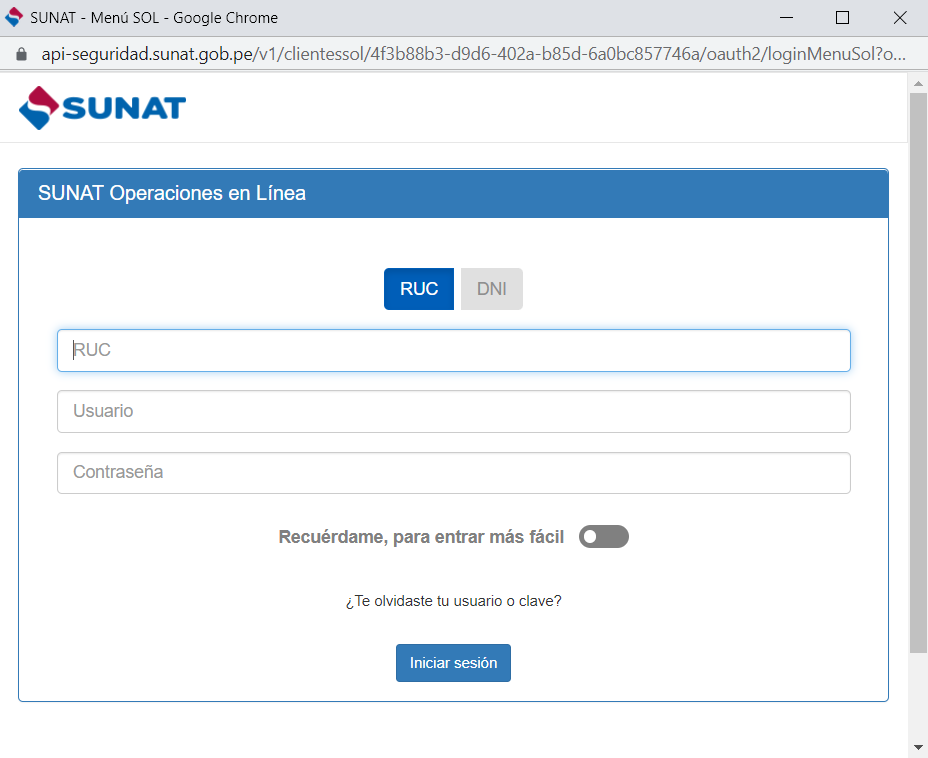The width and height of the screenshot is (928, 758).
Task: Click the Usuario input field
Action: point(453,411)
